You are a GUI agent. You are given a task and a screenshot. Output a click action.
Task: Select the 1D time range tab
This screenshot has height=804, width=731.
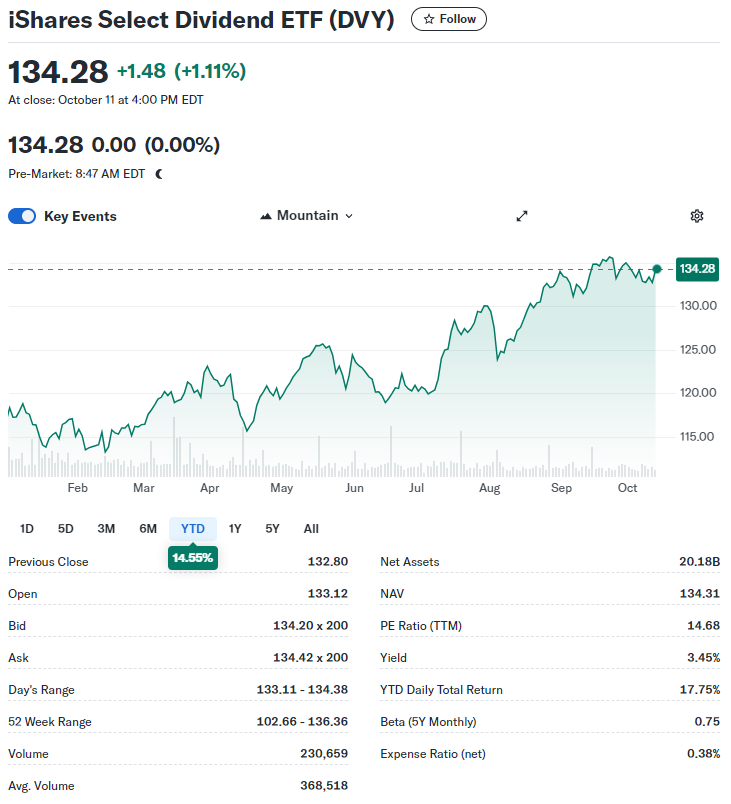[x=27, y=529]
